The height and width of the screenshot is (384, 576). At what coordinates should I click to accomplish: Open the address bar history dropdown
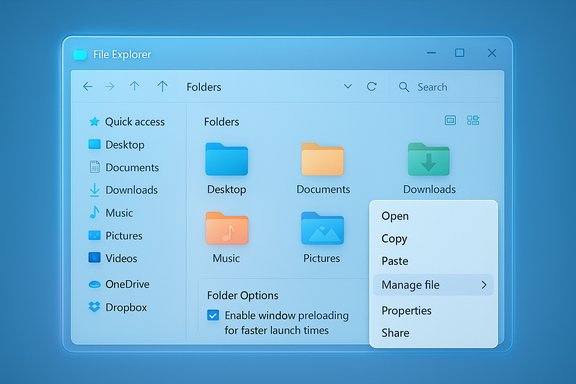pyautogui.click(x=348, y=86)
